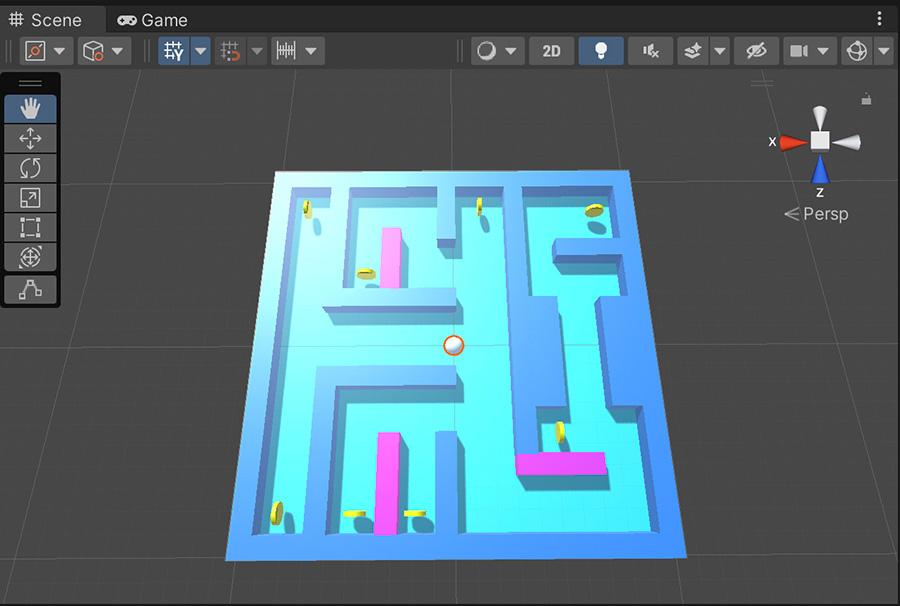Select the Hand (View) tool

30,108
